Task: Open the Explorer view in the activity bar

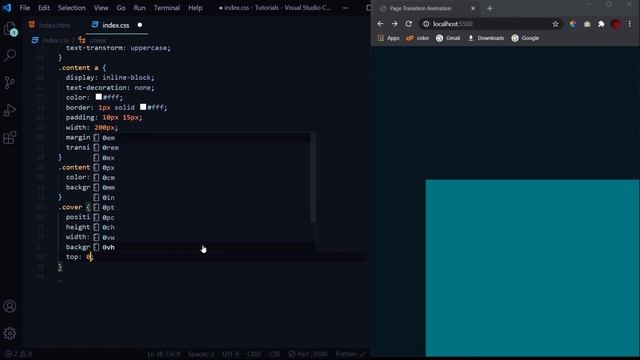Action: (10, 29)
